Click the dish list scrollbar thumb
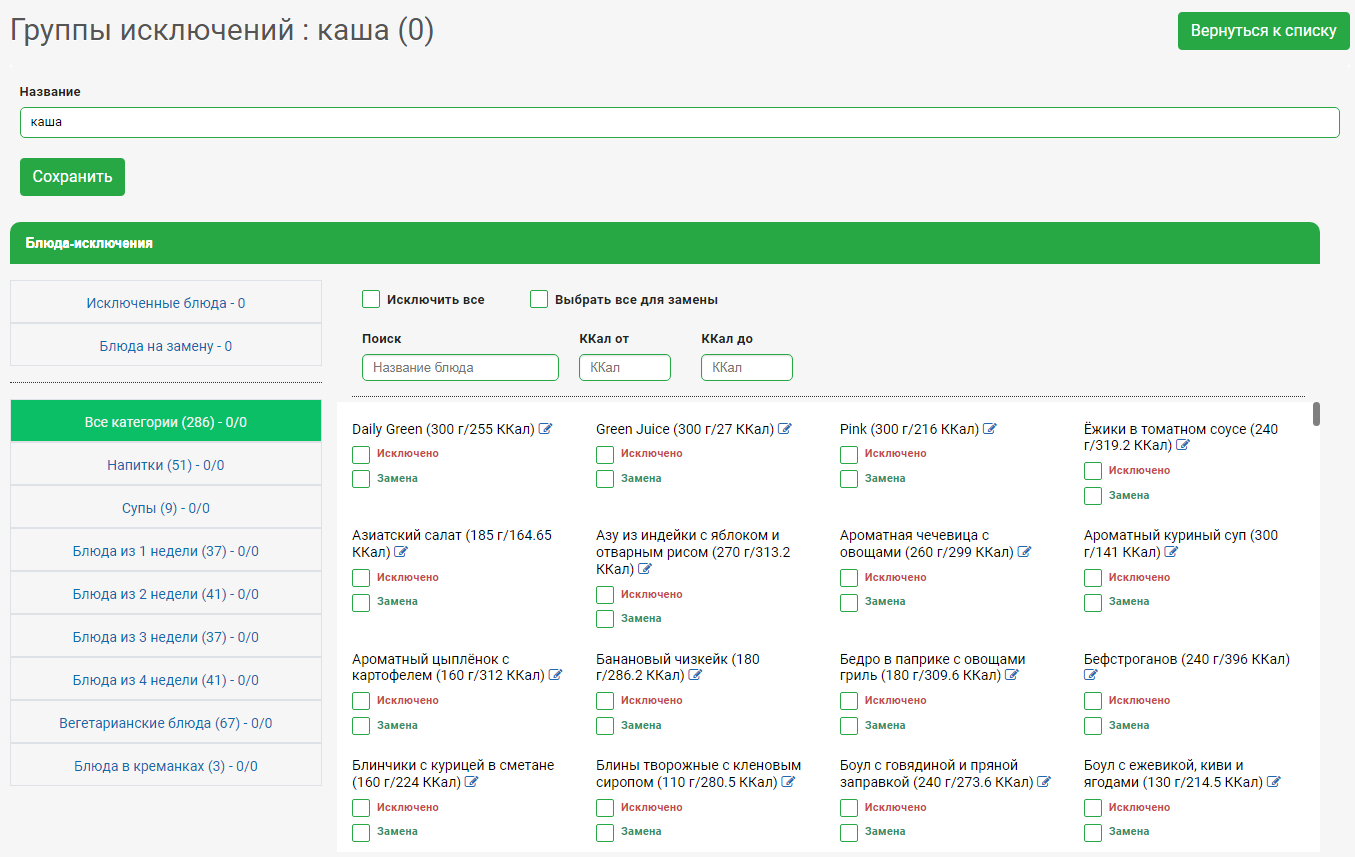Viewport: 1355px width, 857px height. (x=1317, y=414)
